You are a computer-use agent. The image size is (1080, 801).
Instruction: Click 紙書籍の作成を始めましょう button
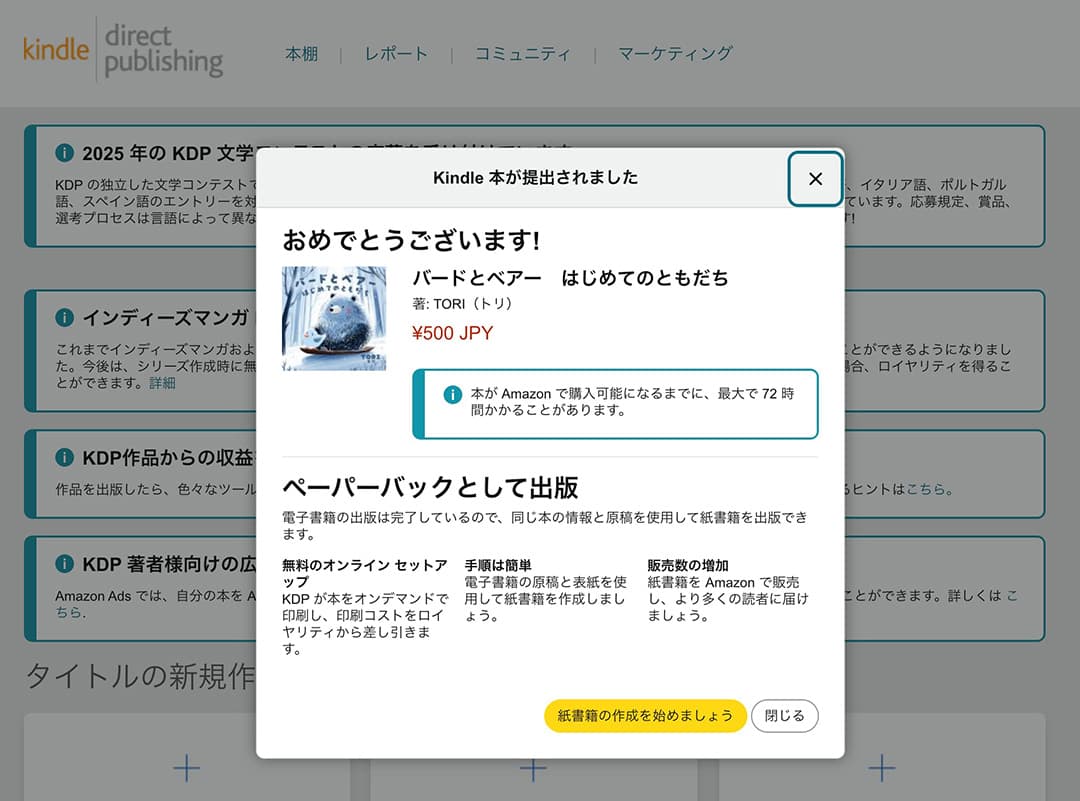645,716
